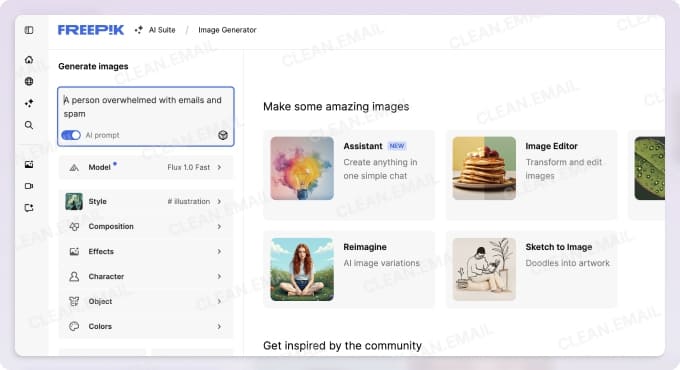Viewport: 680px width, 370px height.
Task: Click the Object icon
Action: 74,301
